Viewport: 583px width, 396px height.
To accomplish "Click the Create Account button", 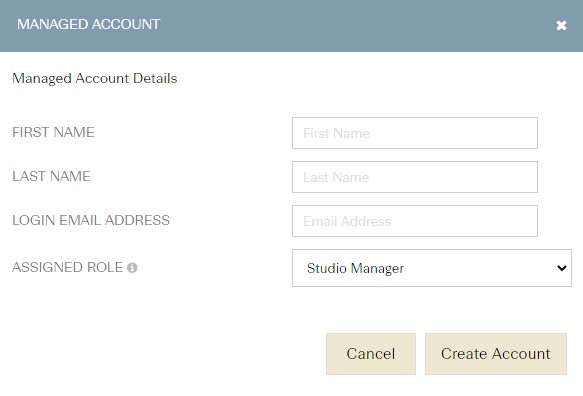I will pos(496,354).
